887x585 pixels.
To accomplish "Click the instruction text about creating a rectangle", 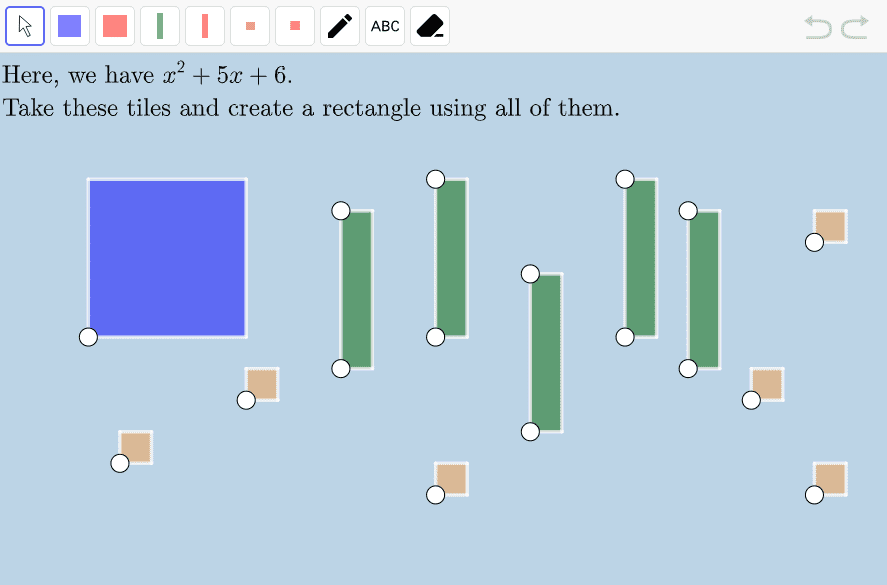I will [x=311, y=107].
